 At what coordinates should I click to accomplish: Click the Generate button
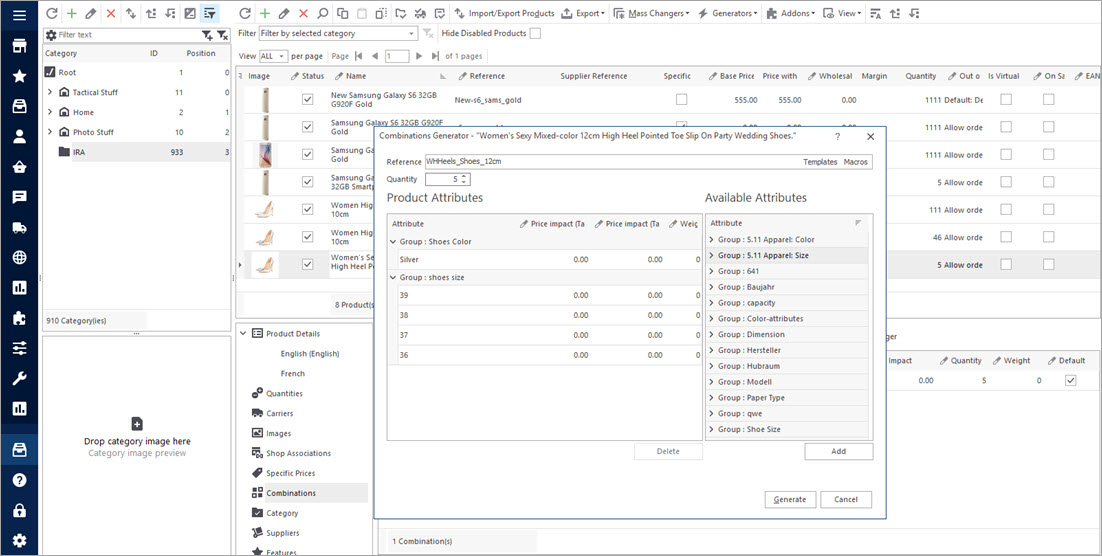click(x=790, y=499)
